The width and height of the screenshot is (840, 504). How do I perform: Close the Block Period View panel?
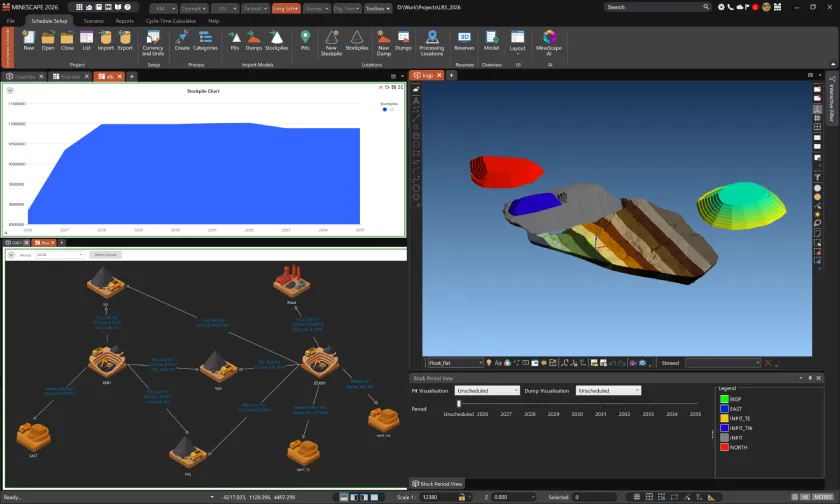click(818, 378)
